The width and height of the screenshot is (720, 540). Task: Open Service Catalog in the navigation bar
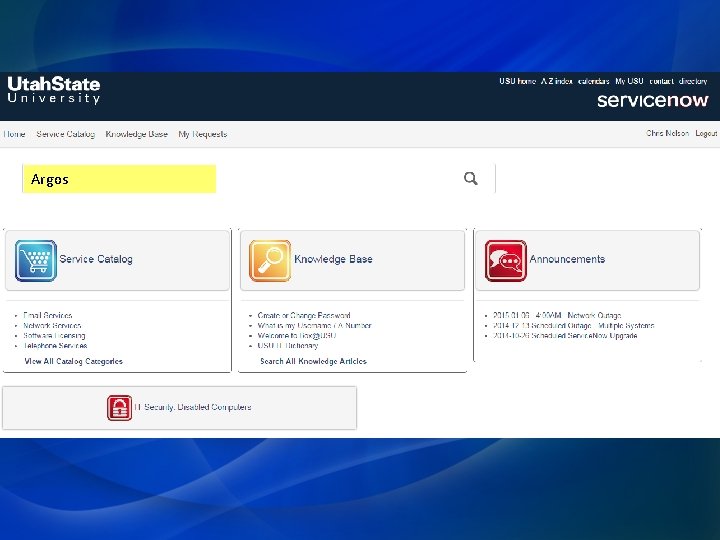pos(66,134)
